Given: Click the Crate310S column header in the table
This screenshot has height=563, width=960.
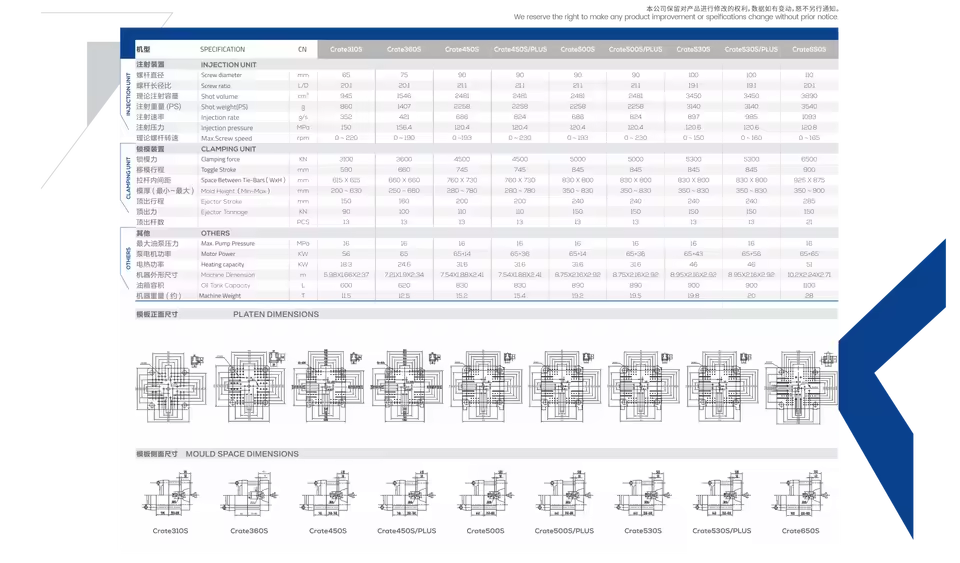Looking at the screenshot, I should 346,50.
